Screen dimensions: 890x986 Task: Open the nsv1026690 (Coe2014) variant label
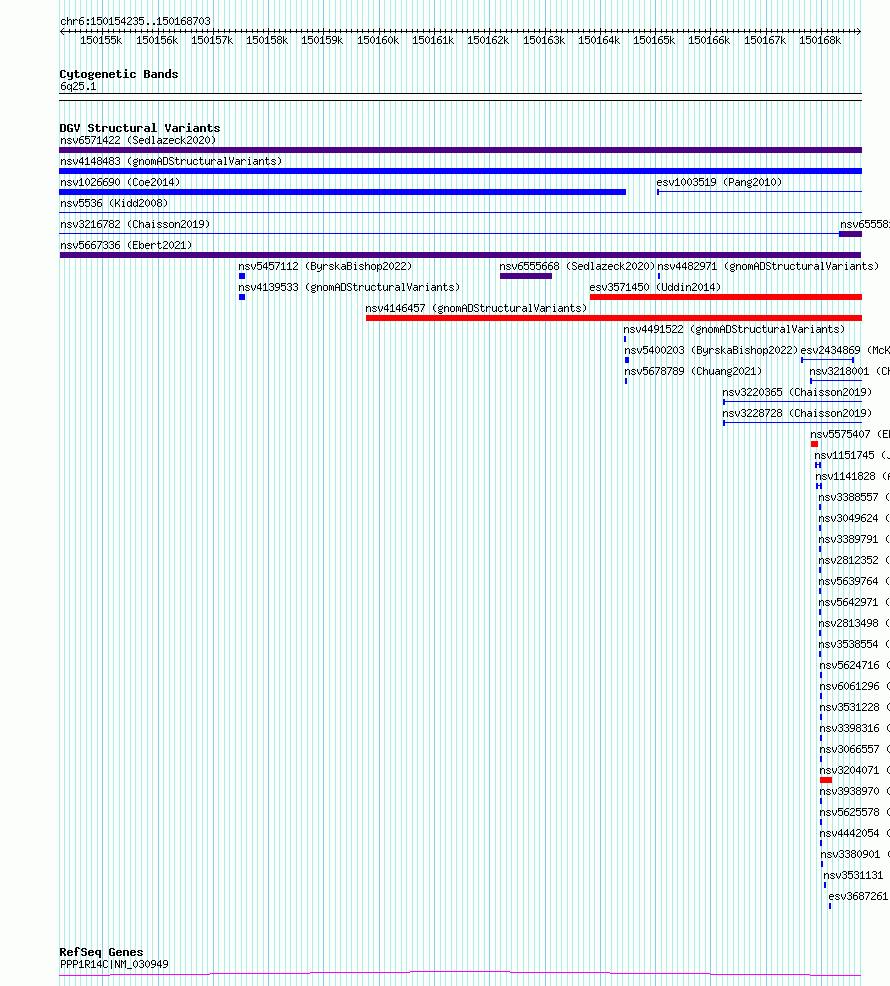pos(120,182)
